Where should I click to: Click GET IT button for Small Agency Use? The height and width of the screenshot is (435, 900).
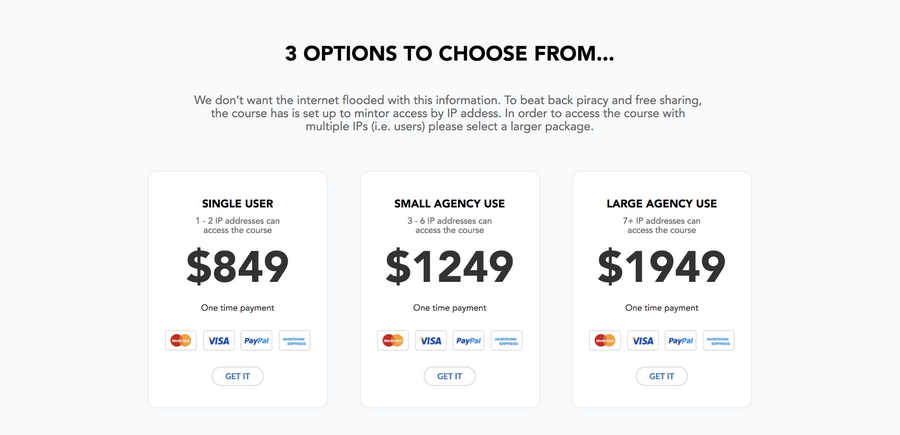coord(449,376)
